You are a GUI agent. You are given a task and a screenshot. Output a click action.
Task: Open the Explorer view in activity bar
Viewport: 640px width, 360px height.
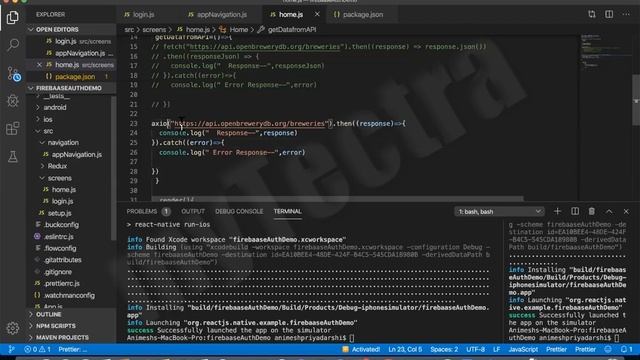click(x=13, y=18)
